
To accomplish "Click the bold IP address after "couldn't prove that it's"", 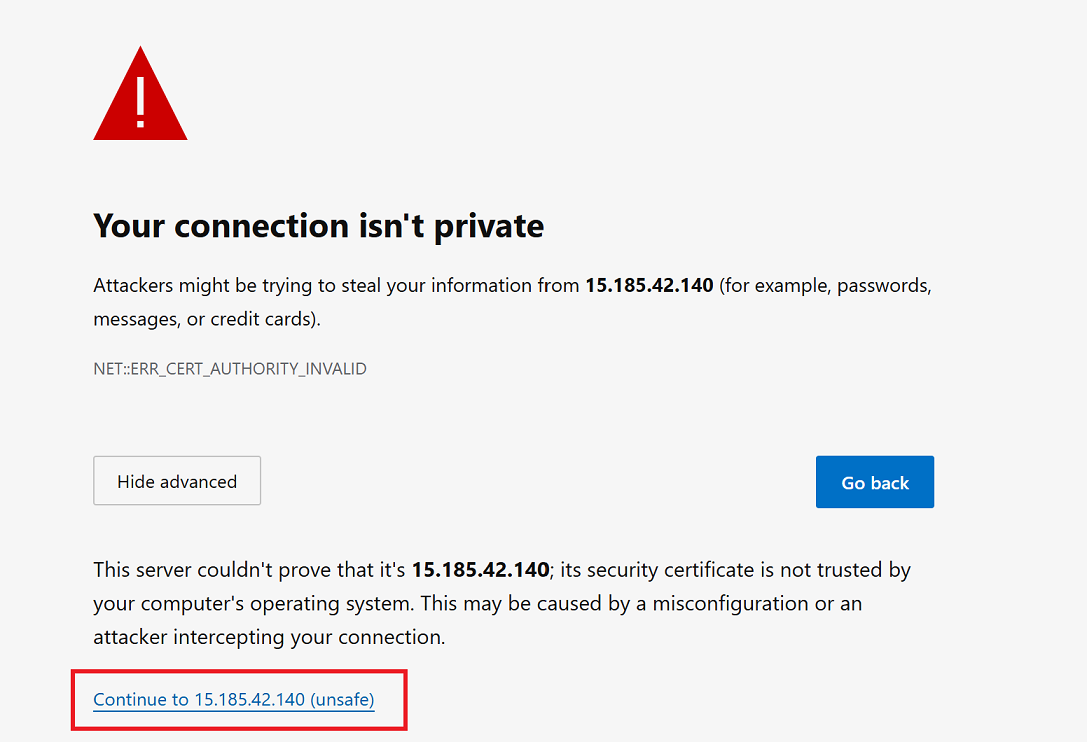I will pyautogui.click(x=480, y=570).
